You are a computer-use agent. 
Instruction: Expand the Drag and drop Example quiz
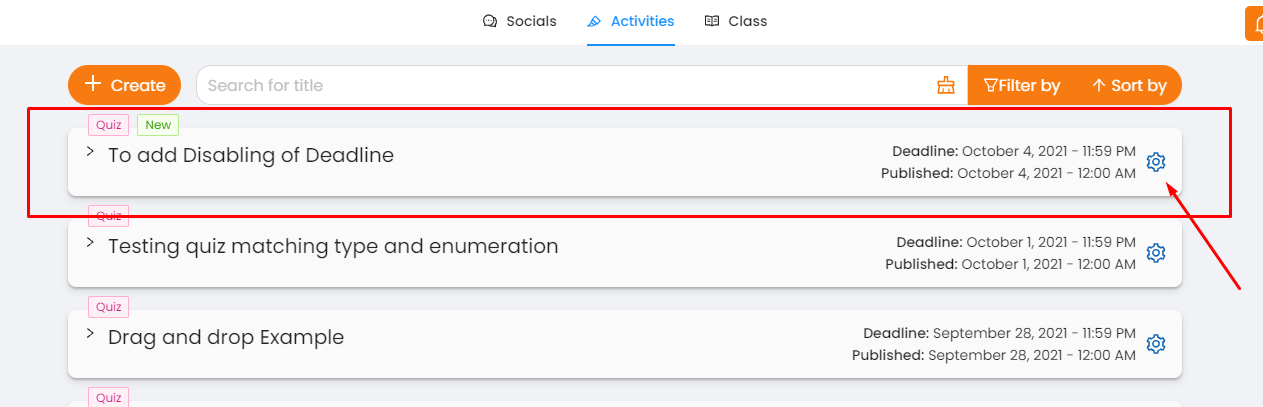click(90, 333)
